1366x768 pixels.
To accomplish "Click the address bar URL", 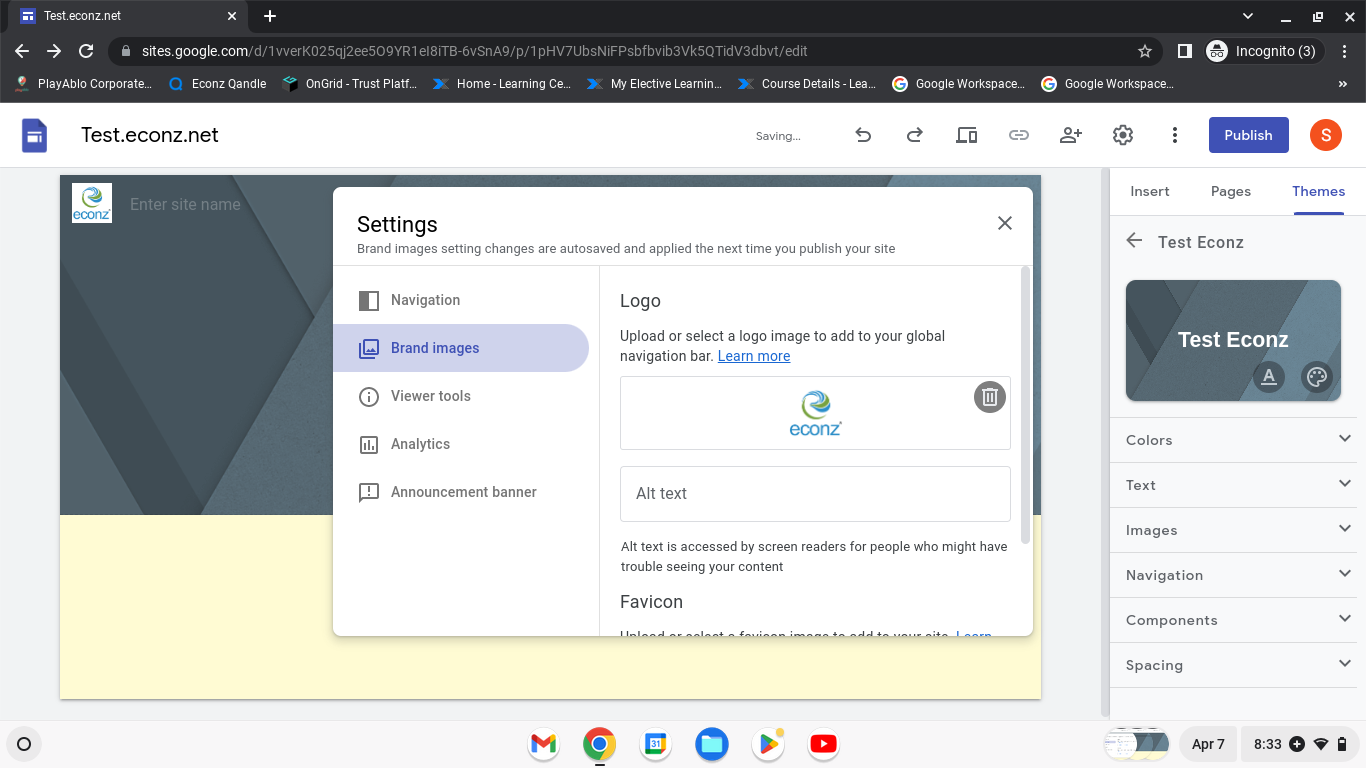I will pos(475,51).
